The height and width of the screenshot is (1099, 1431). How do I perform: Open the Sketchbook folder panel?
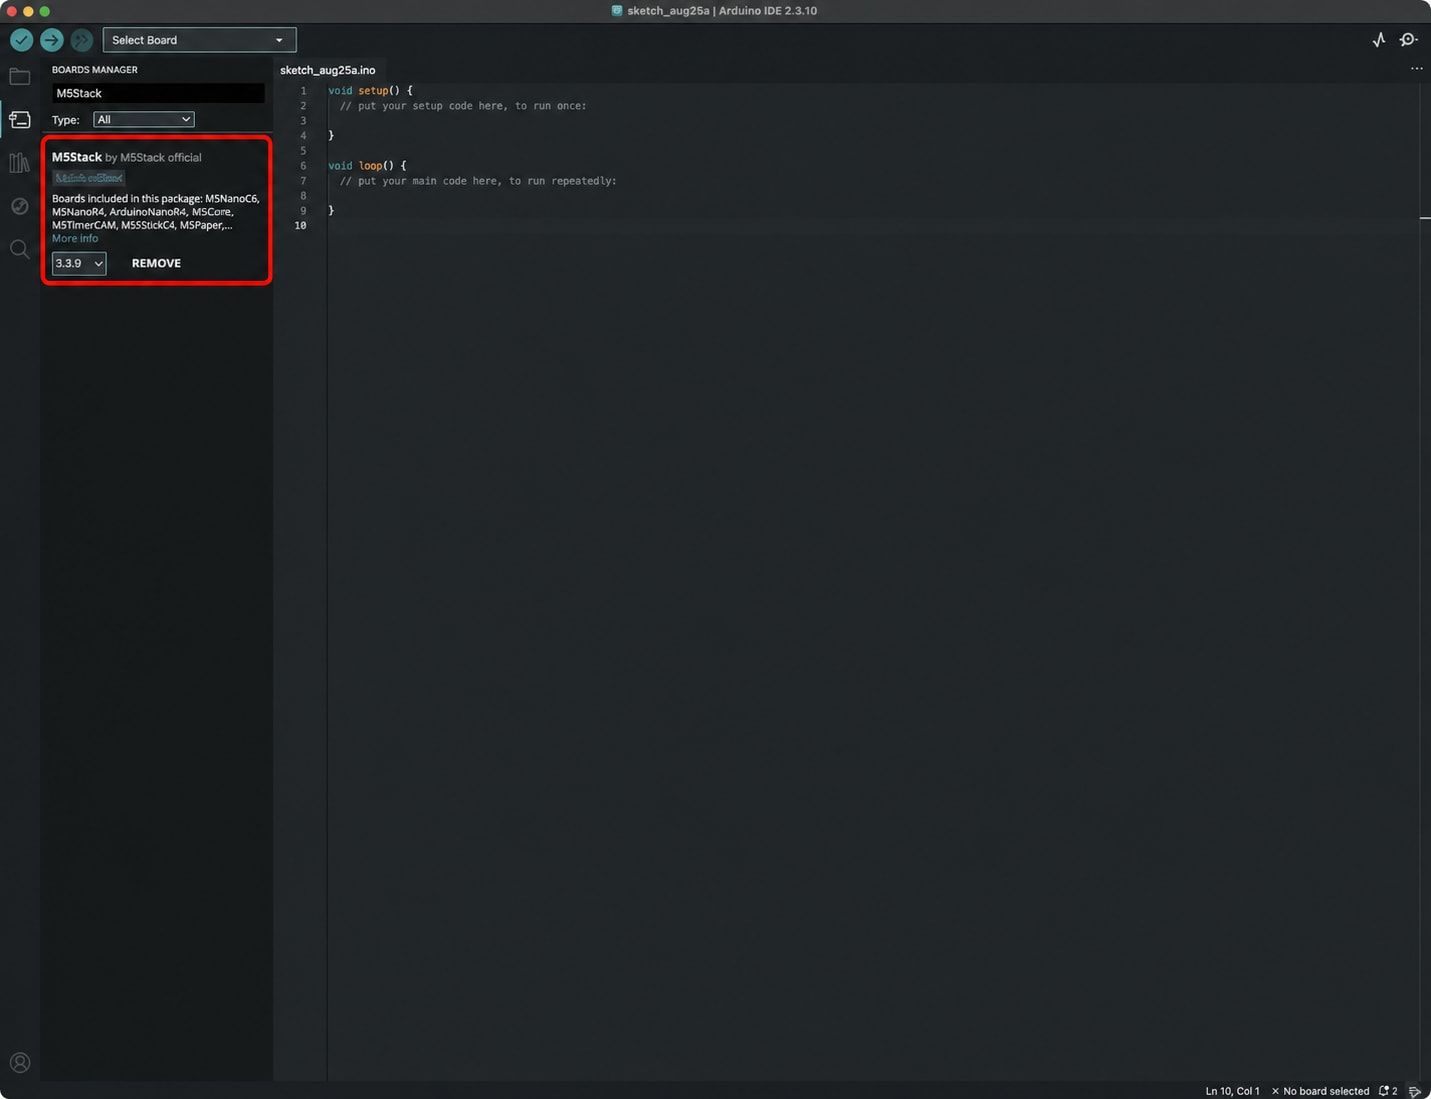coord(20,77)
